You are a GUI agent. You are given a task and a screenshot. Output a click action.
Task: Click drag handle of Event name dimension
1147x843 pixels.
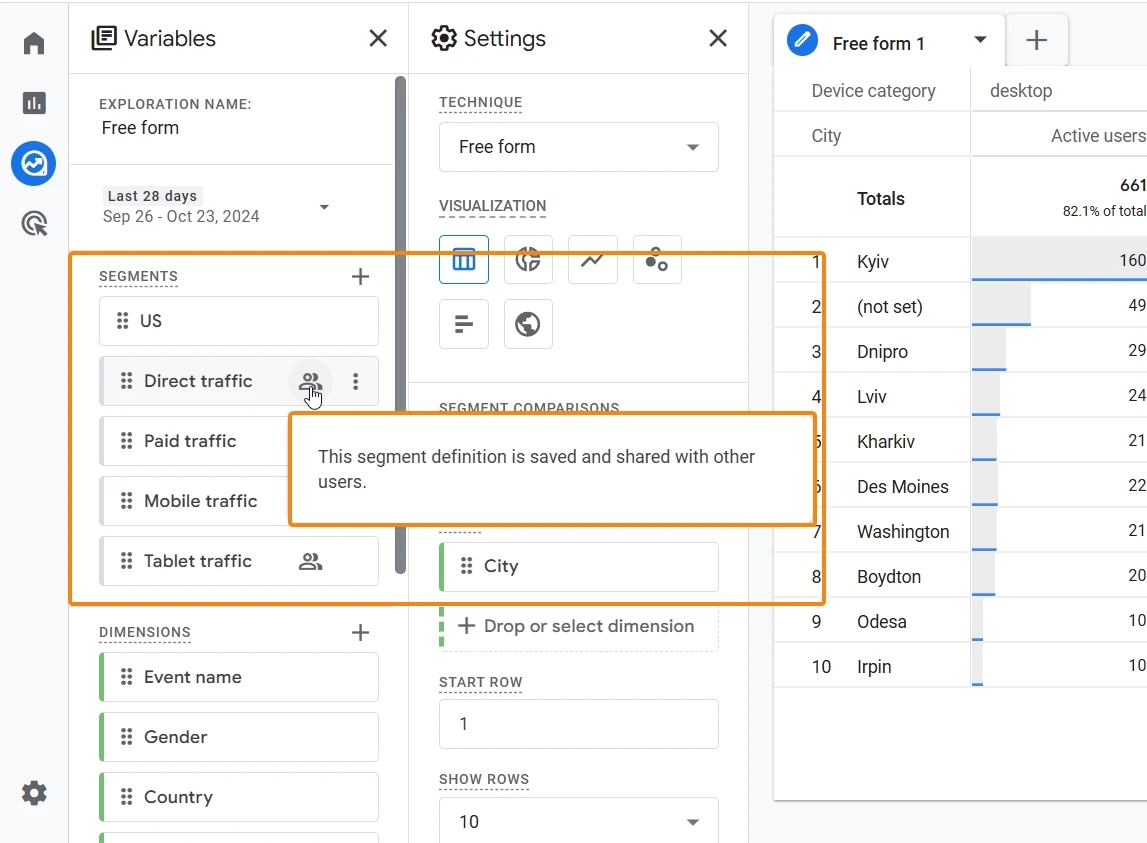point(127,677)
